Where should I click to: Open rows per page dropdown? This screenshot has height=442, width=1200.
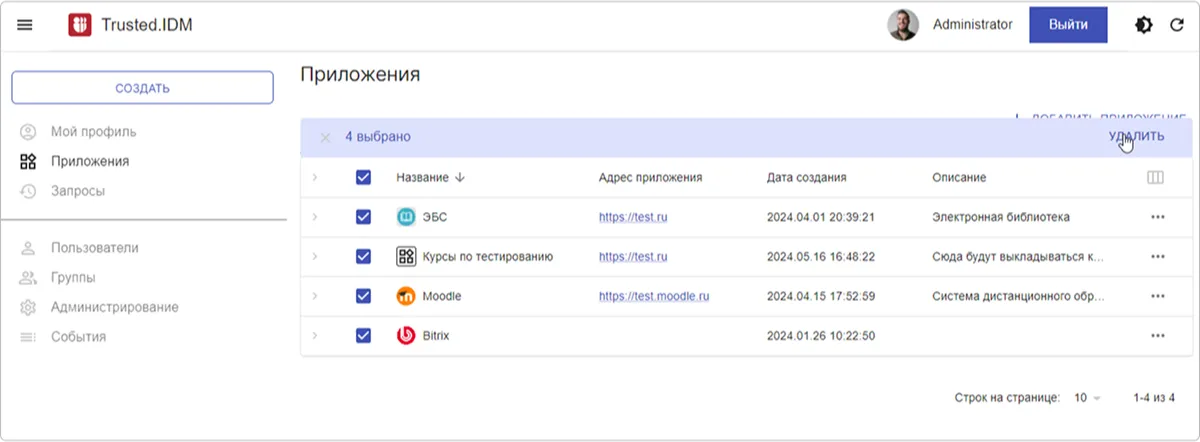coord(1086,398)
